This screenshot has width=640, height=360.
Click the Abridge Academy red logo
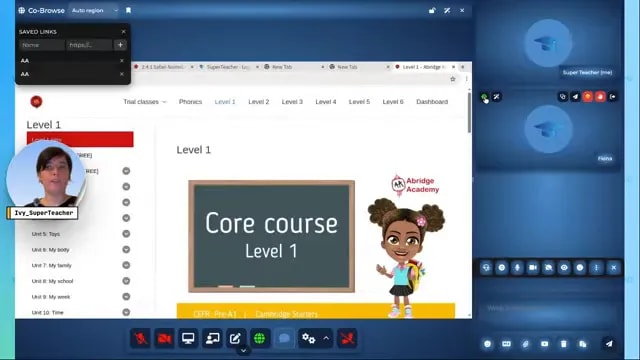tap(36, 101)
